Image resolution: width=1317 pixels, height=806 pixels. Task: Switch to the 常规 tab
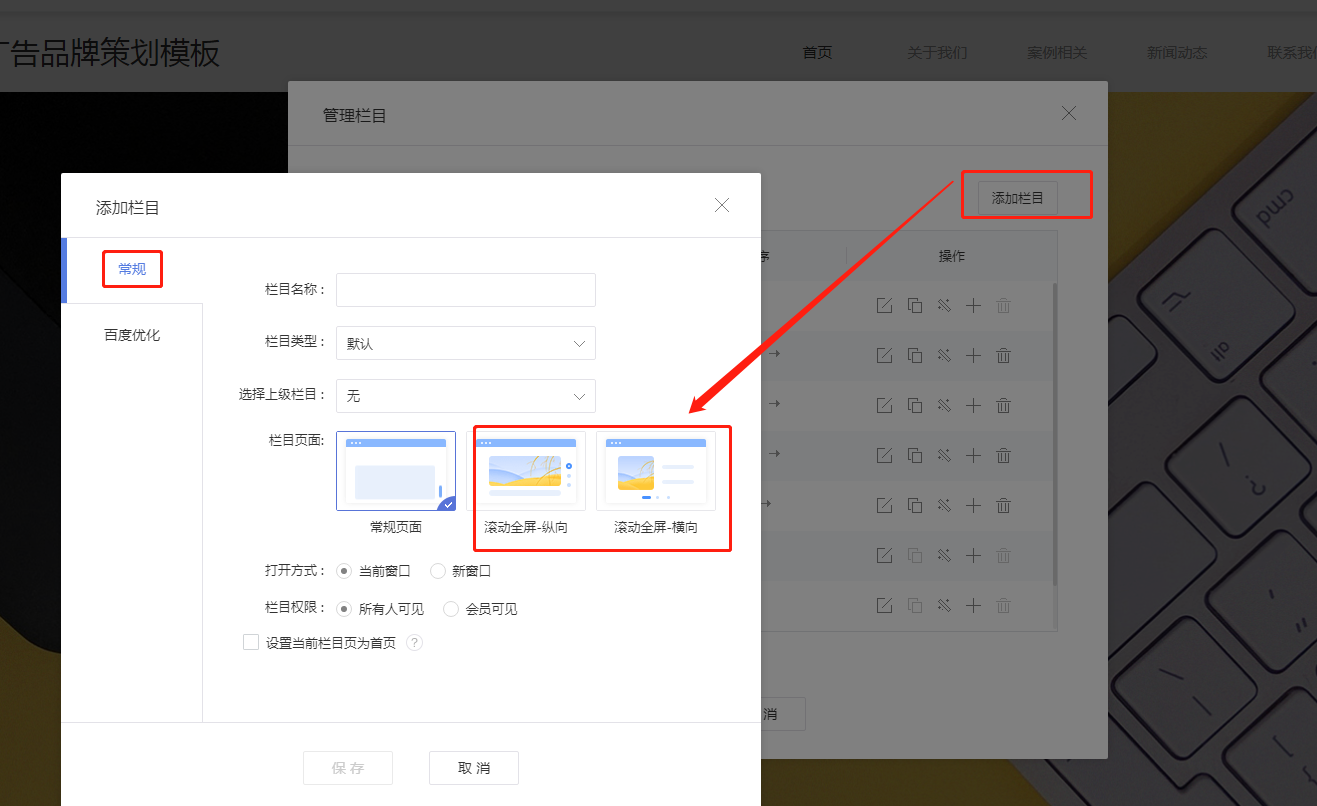[x=132, y=269]
